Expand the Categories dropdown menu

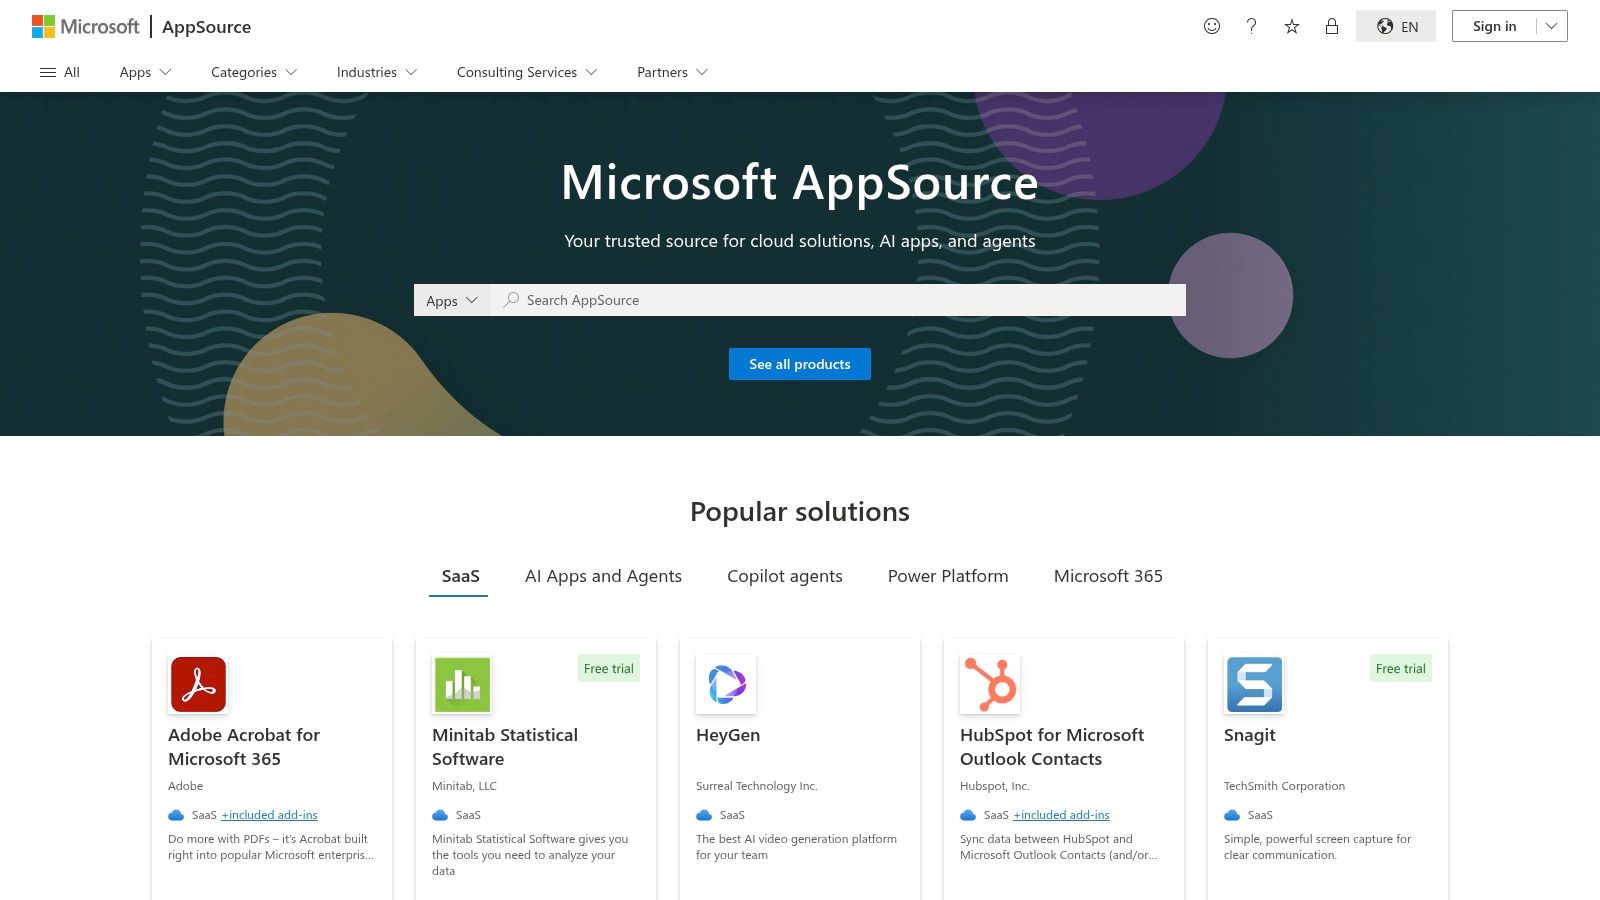[254, 72]
